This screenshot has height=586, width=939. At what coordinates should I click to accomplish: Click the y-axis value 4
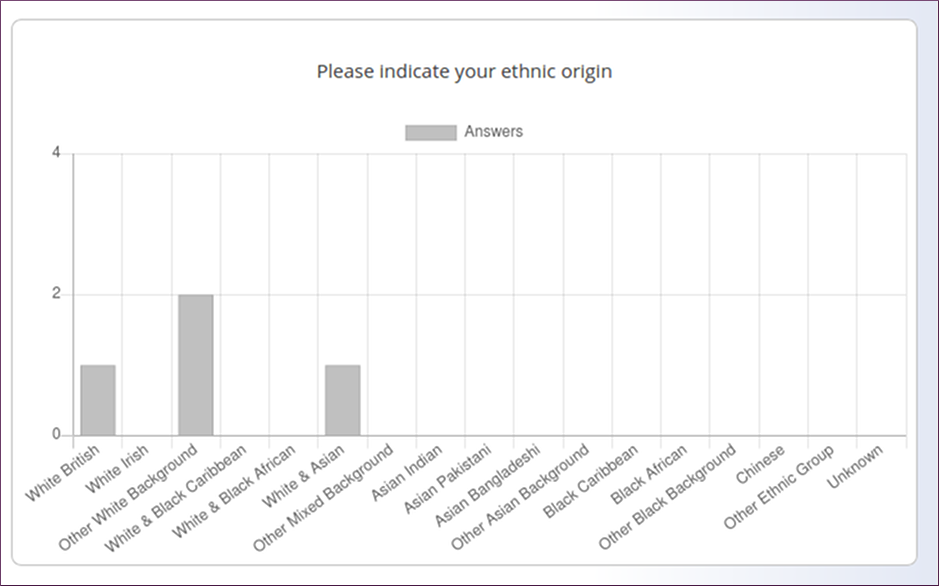[x=56, y=153]
